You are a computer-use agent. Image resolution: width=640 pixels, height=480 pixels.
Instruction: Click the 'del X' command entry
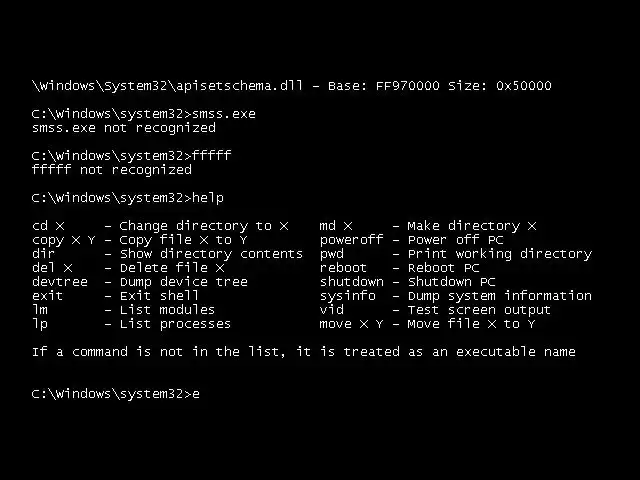click(52, 268)
